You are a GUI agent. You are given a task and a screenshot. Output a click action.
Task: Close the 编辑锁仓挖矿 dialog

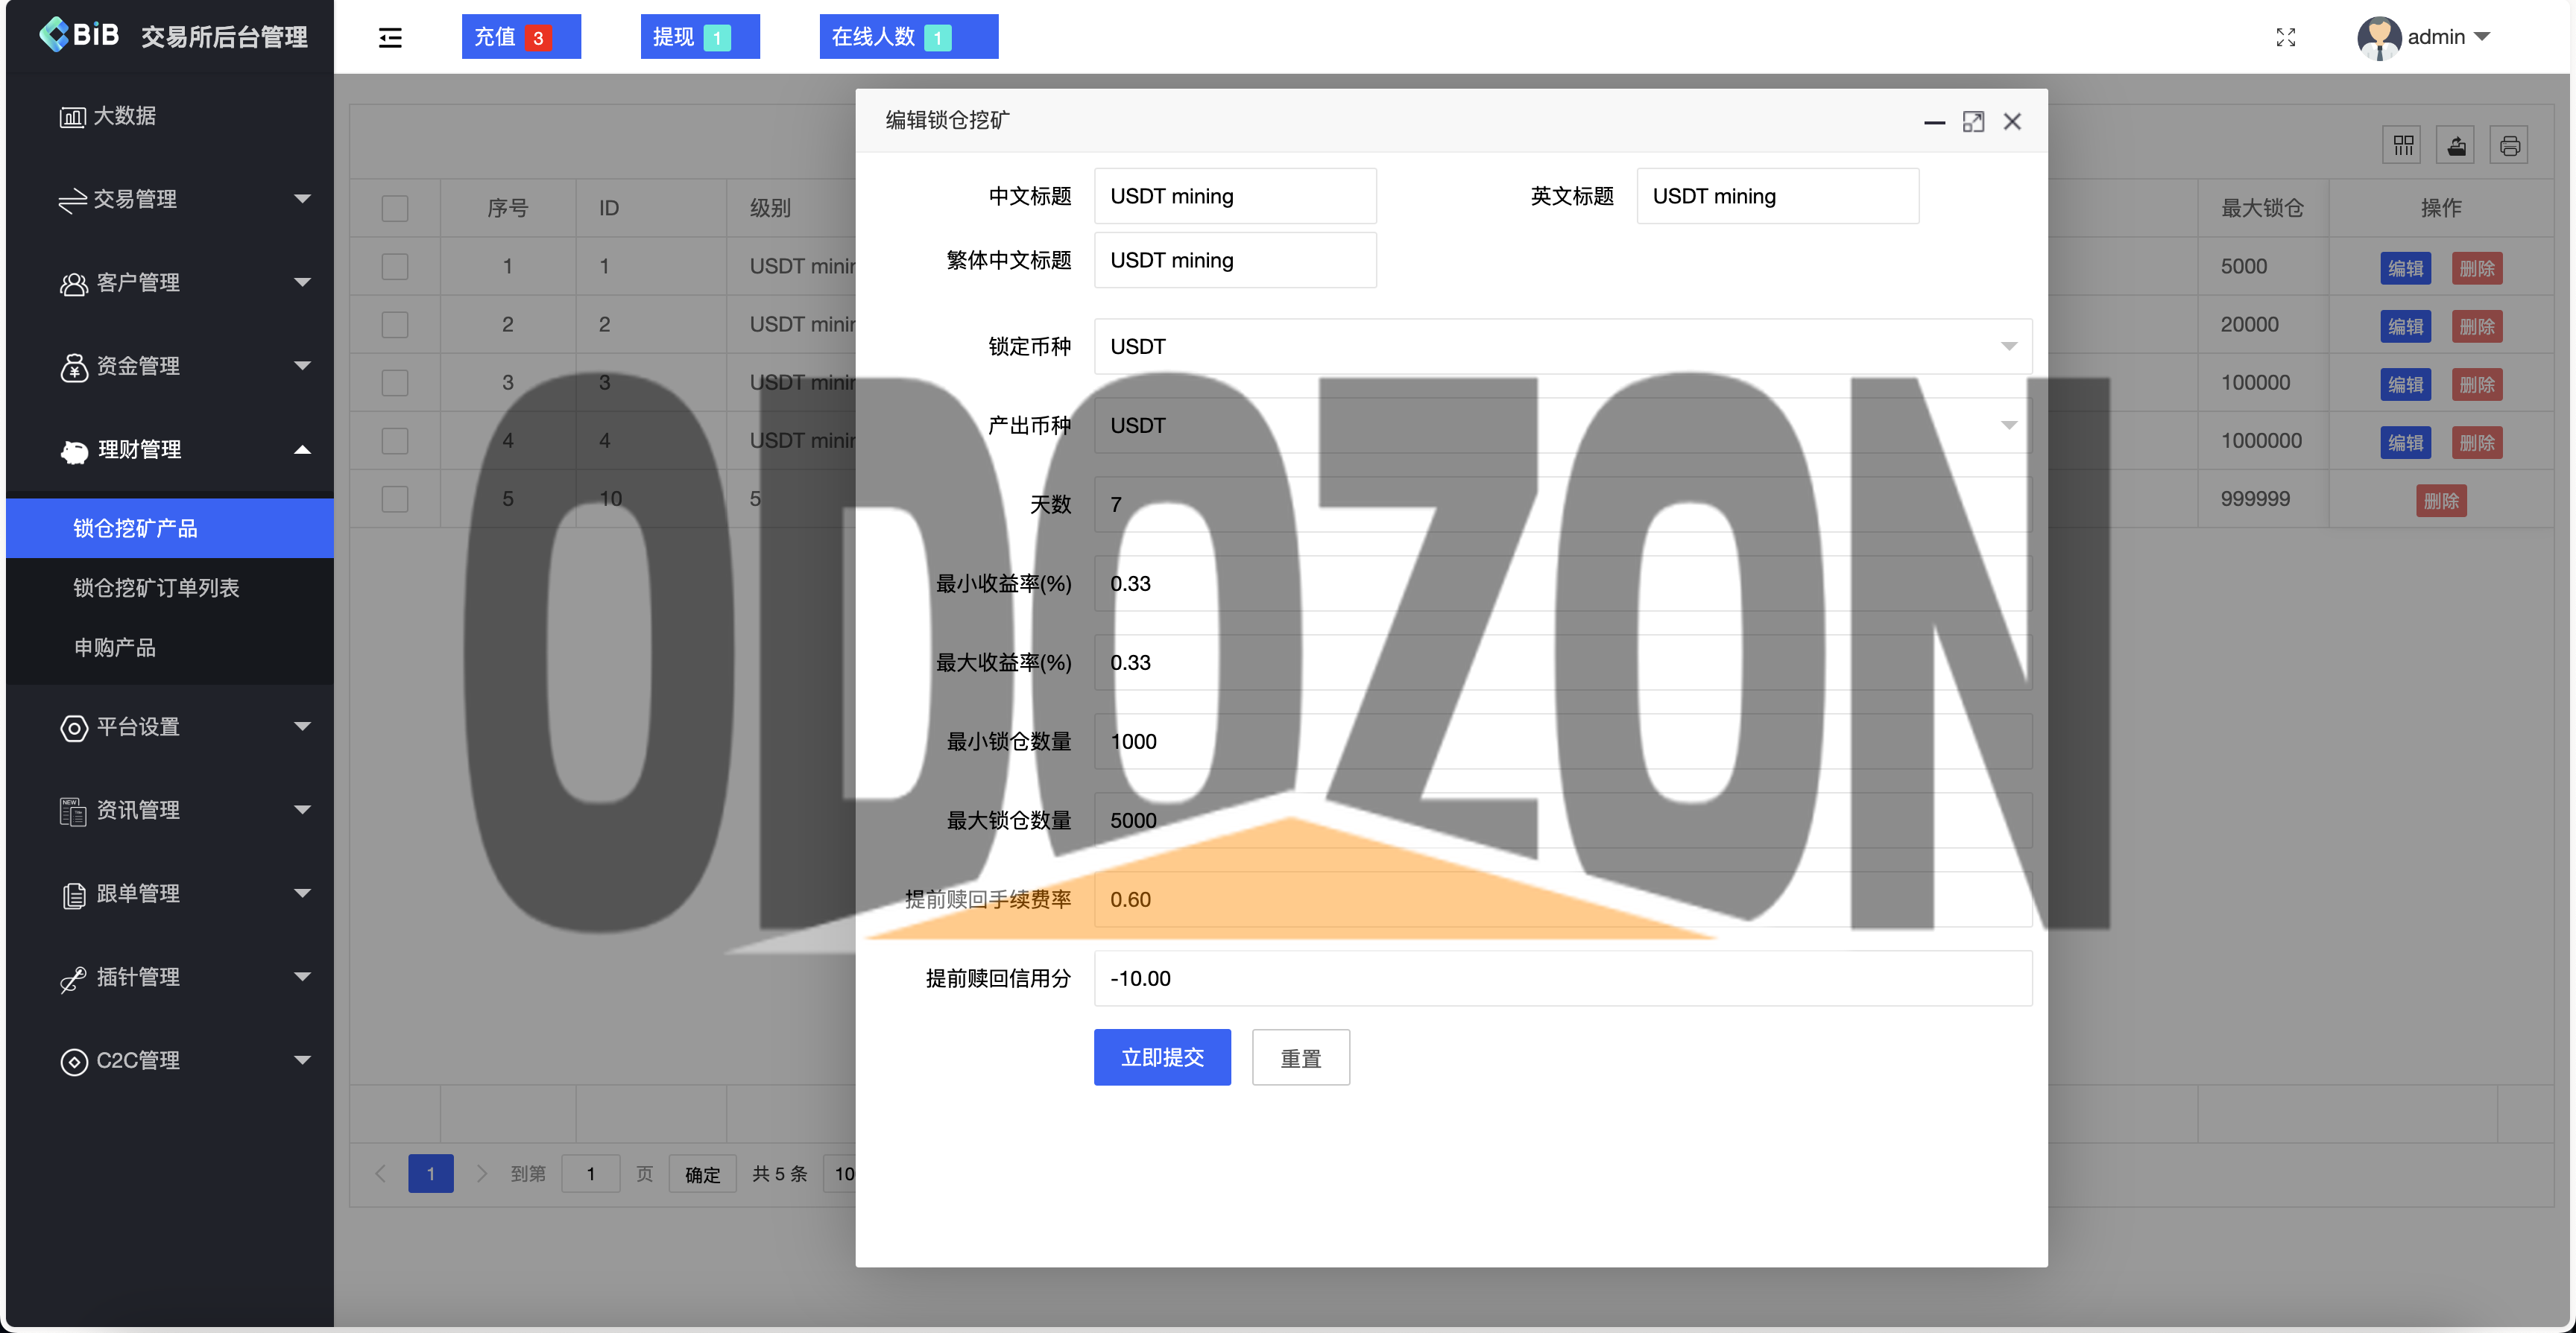[x=2012, y=122]
